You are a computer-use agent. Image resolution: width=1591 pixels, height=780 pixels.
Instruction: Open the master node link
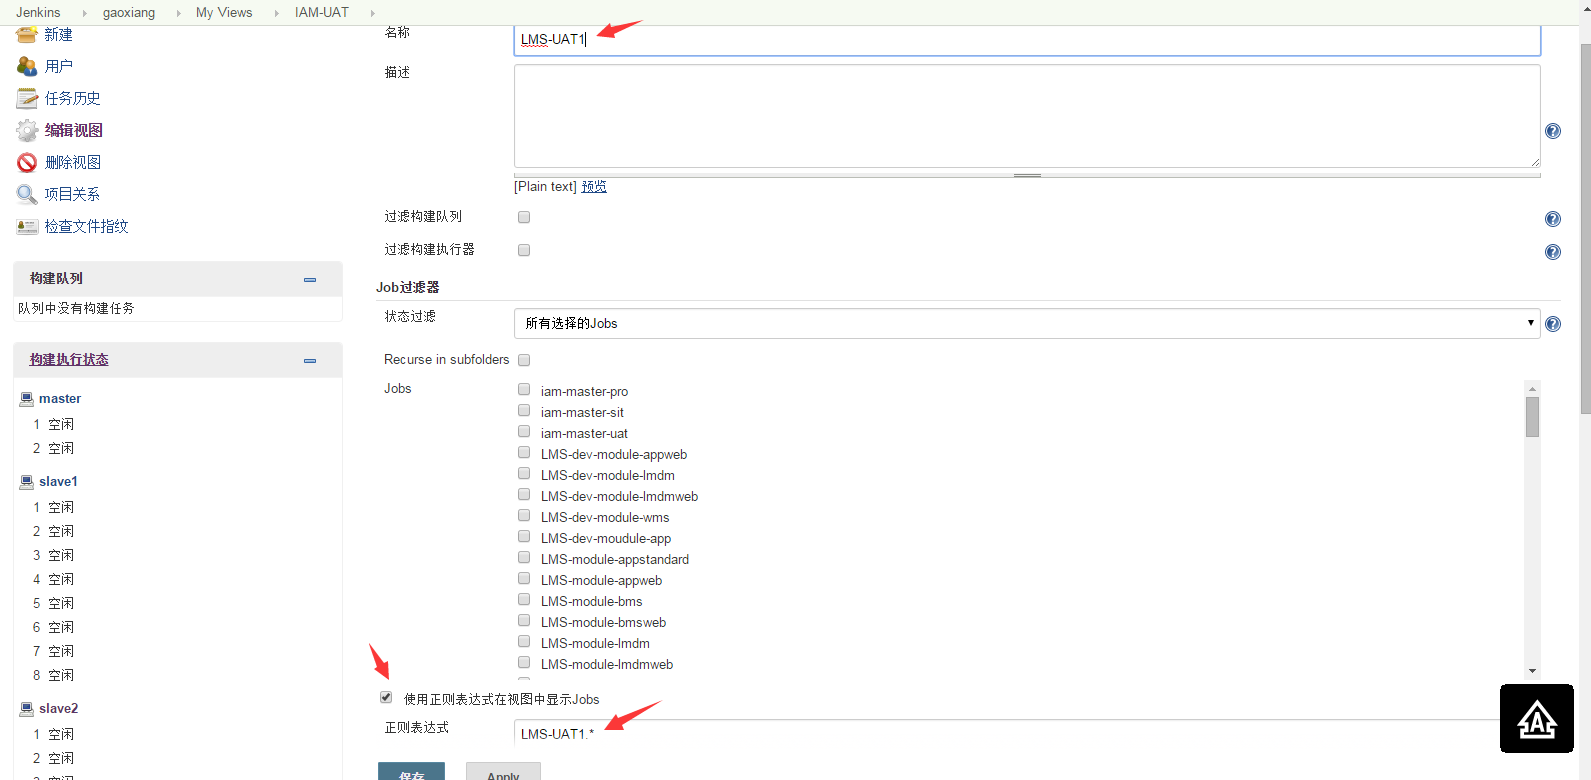60,398
